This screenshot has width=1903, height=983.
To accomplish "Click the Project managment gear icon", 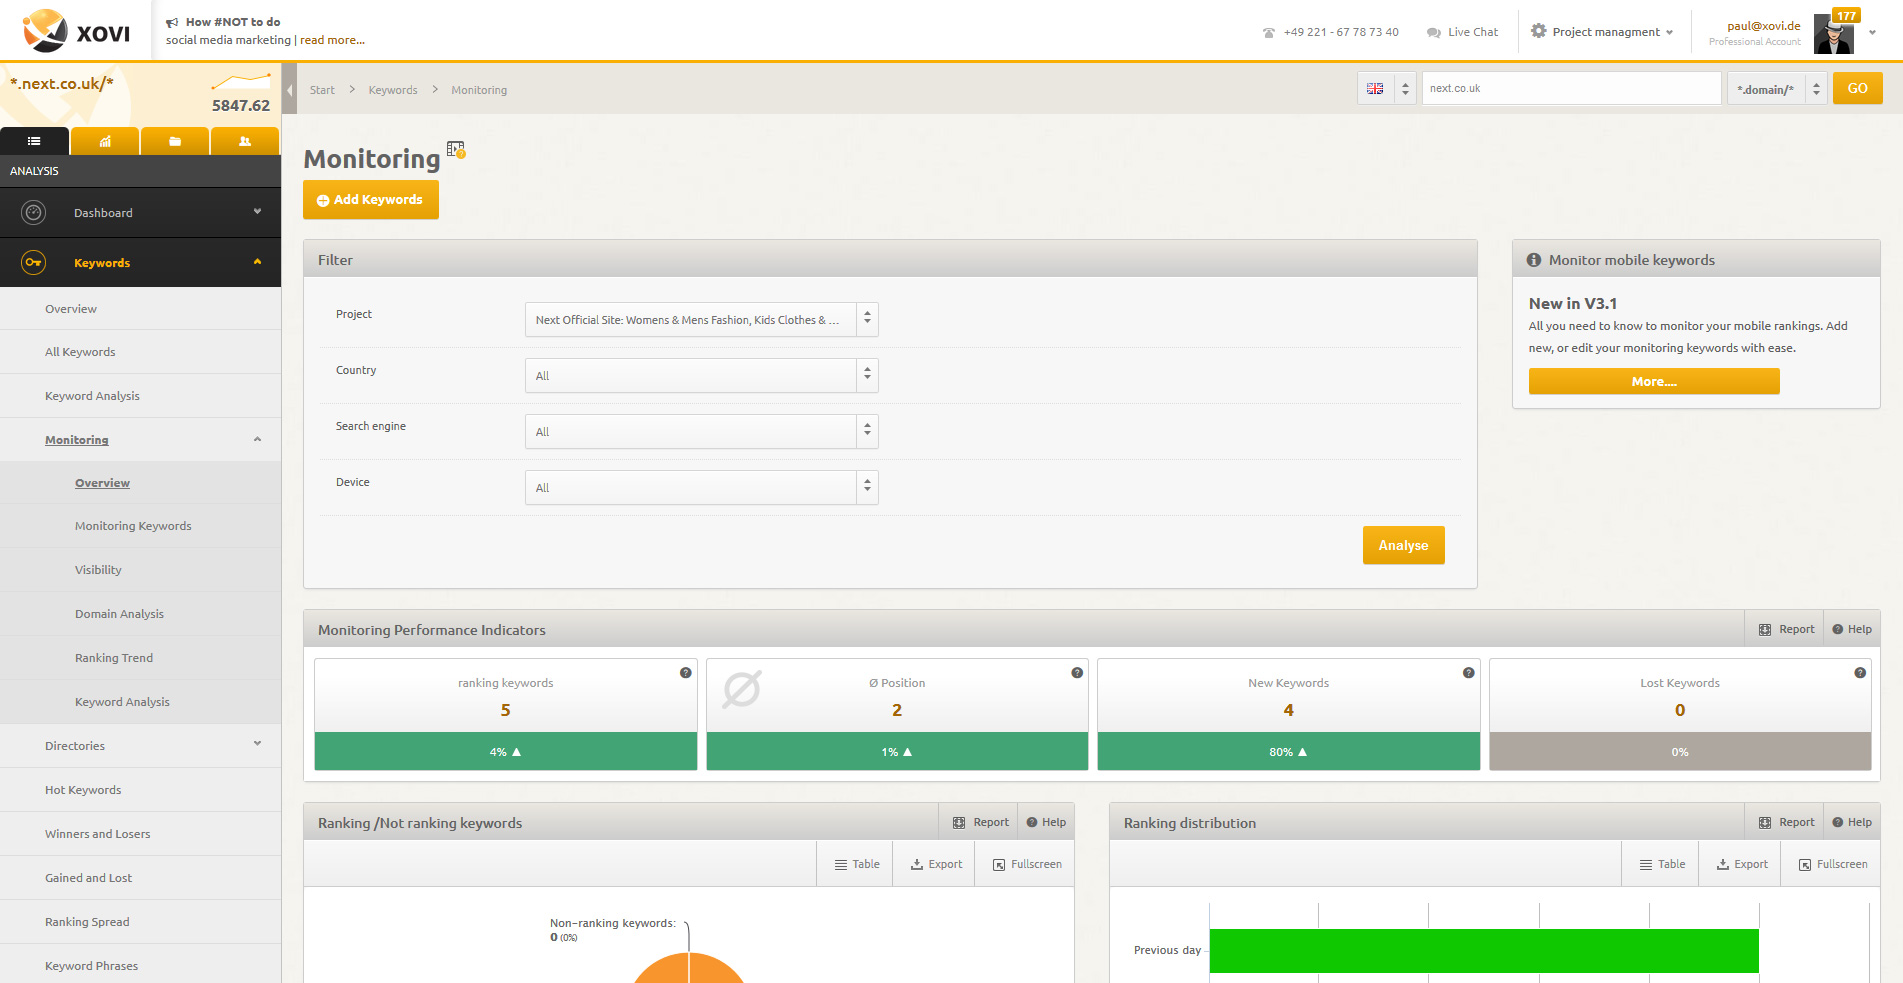I will [x=1538, y=31].
